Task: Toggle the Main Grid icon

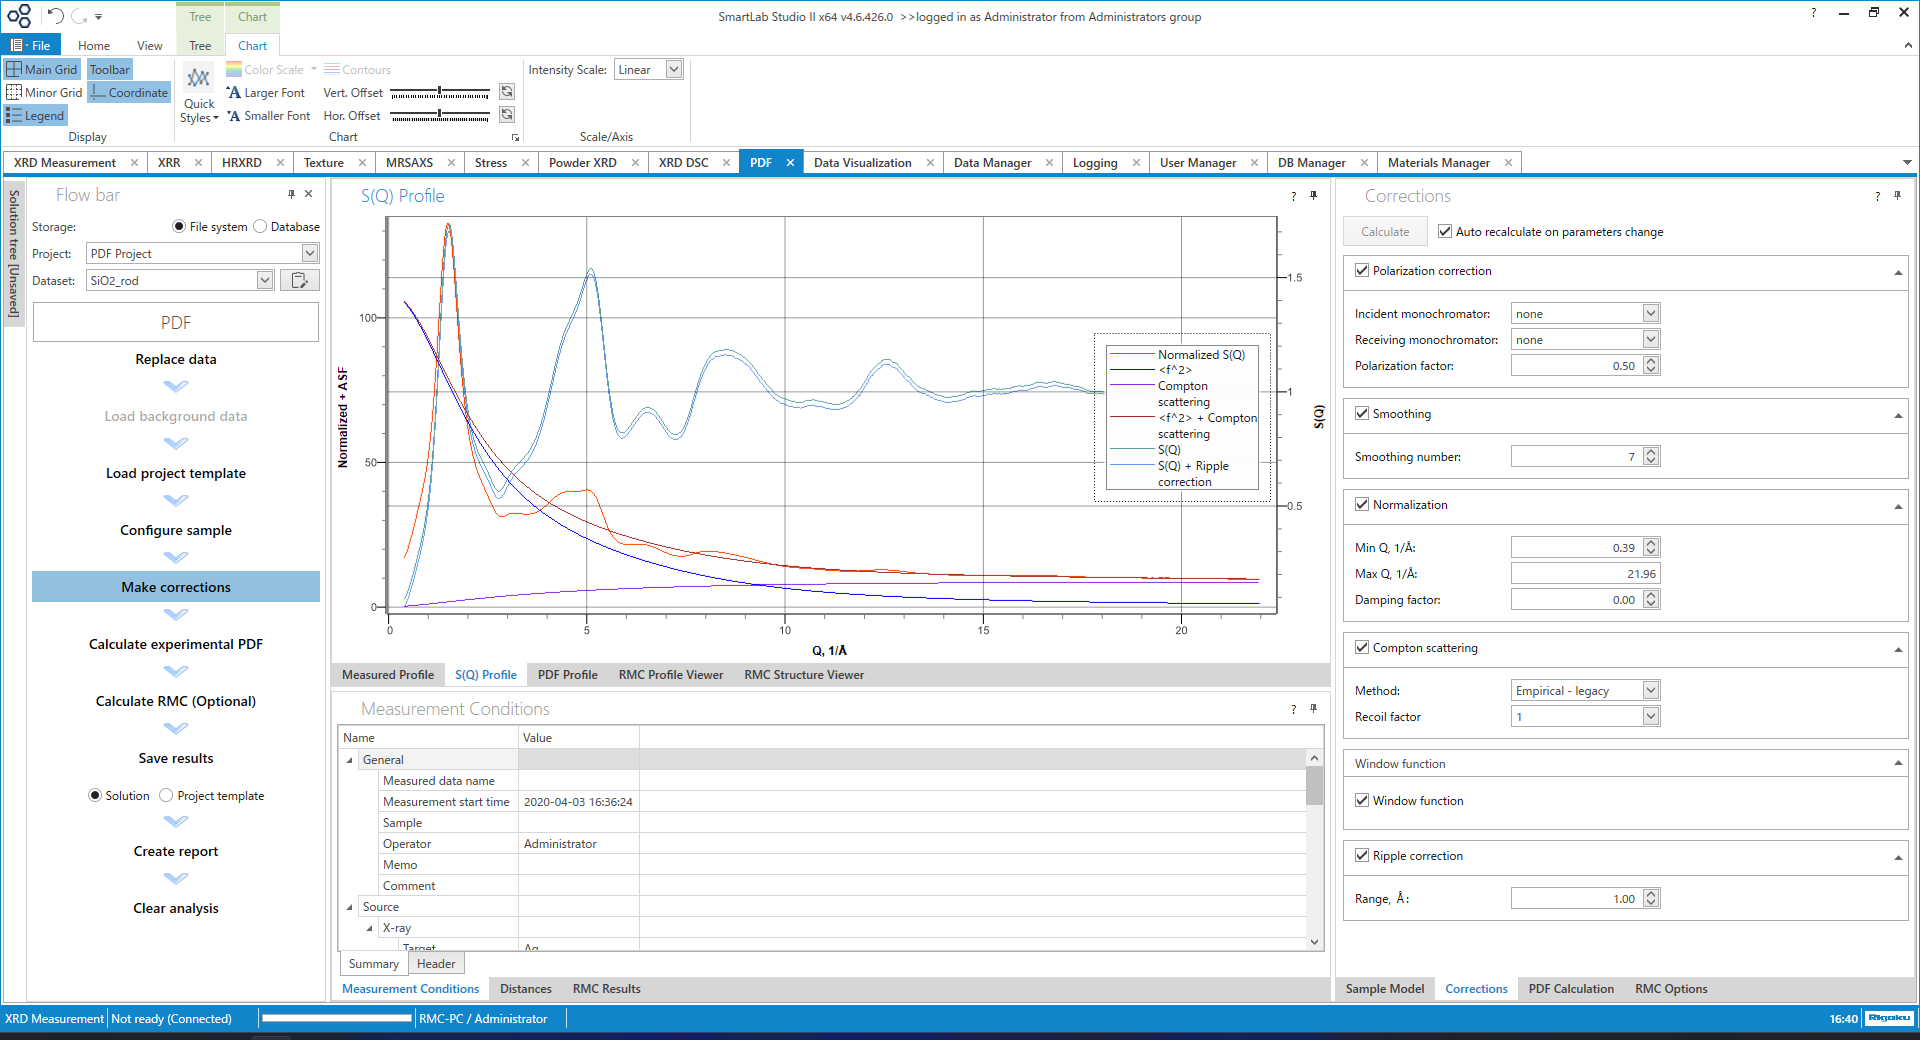Action: click(x=14, y=69)
